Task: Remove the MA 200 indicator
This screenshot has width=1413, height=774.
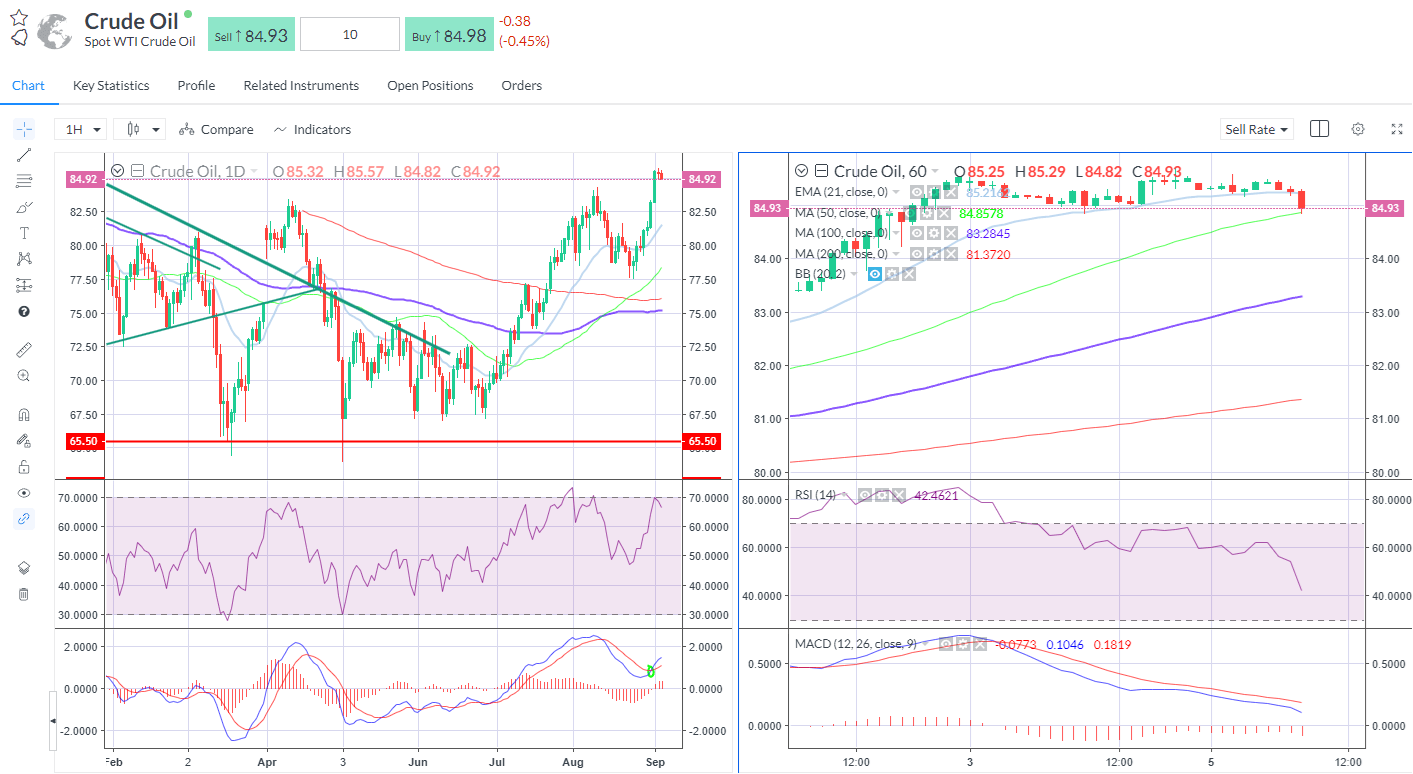Action: [x=951, y=254]
